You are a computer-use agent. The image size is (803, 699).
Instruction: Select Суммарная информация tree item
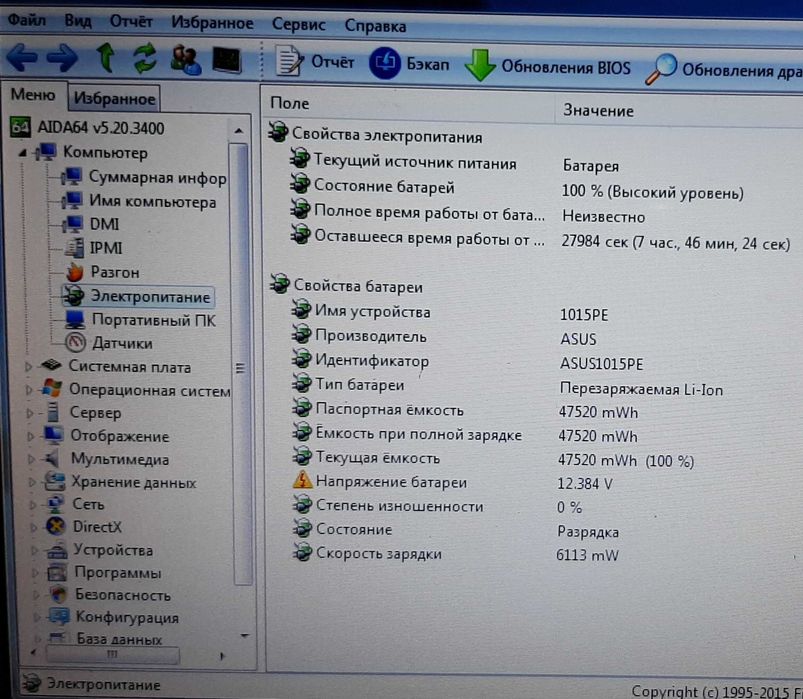coord(144,178)
